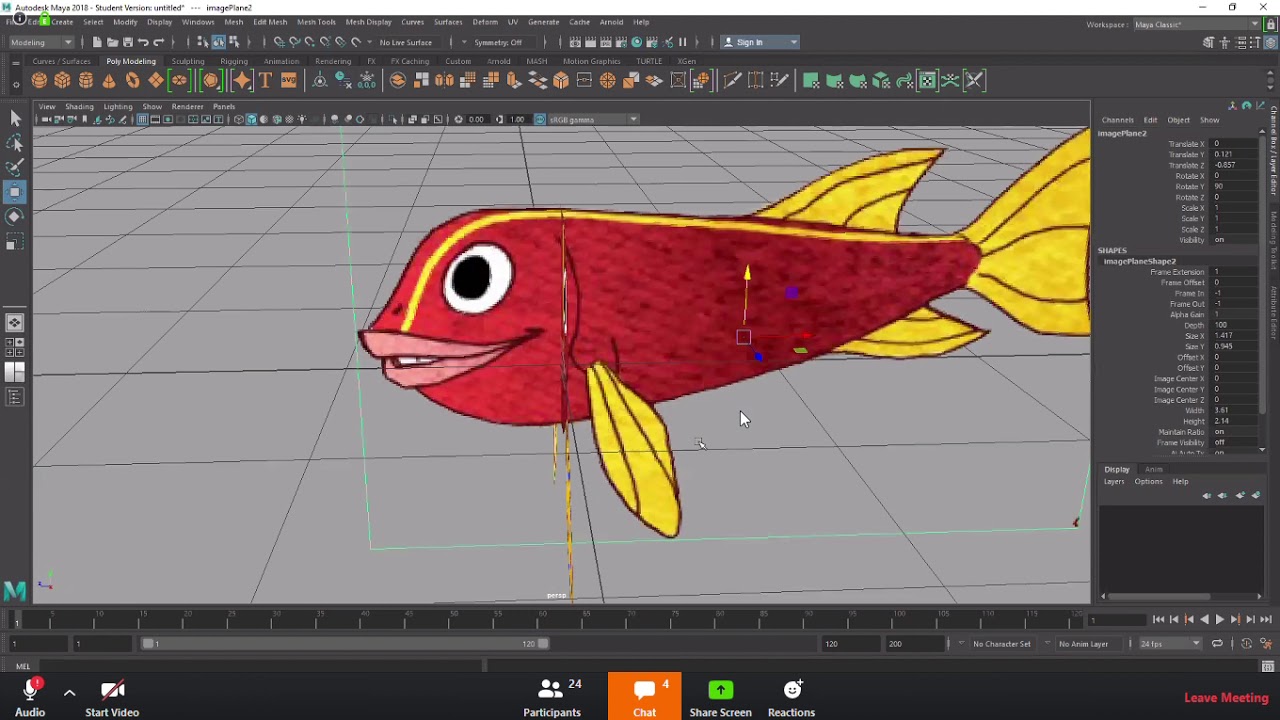The height and width of the screenshot is (720, 1280).
Task: Open the Modeling menu set dropdown
Action: [41, 42]
